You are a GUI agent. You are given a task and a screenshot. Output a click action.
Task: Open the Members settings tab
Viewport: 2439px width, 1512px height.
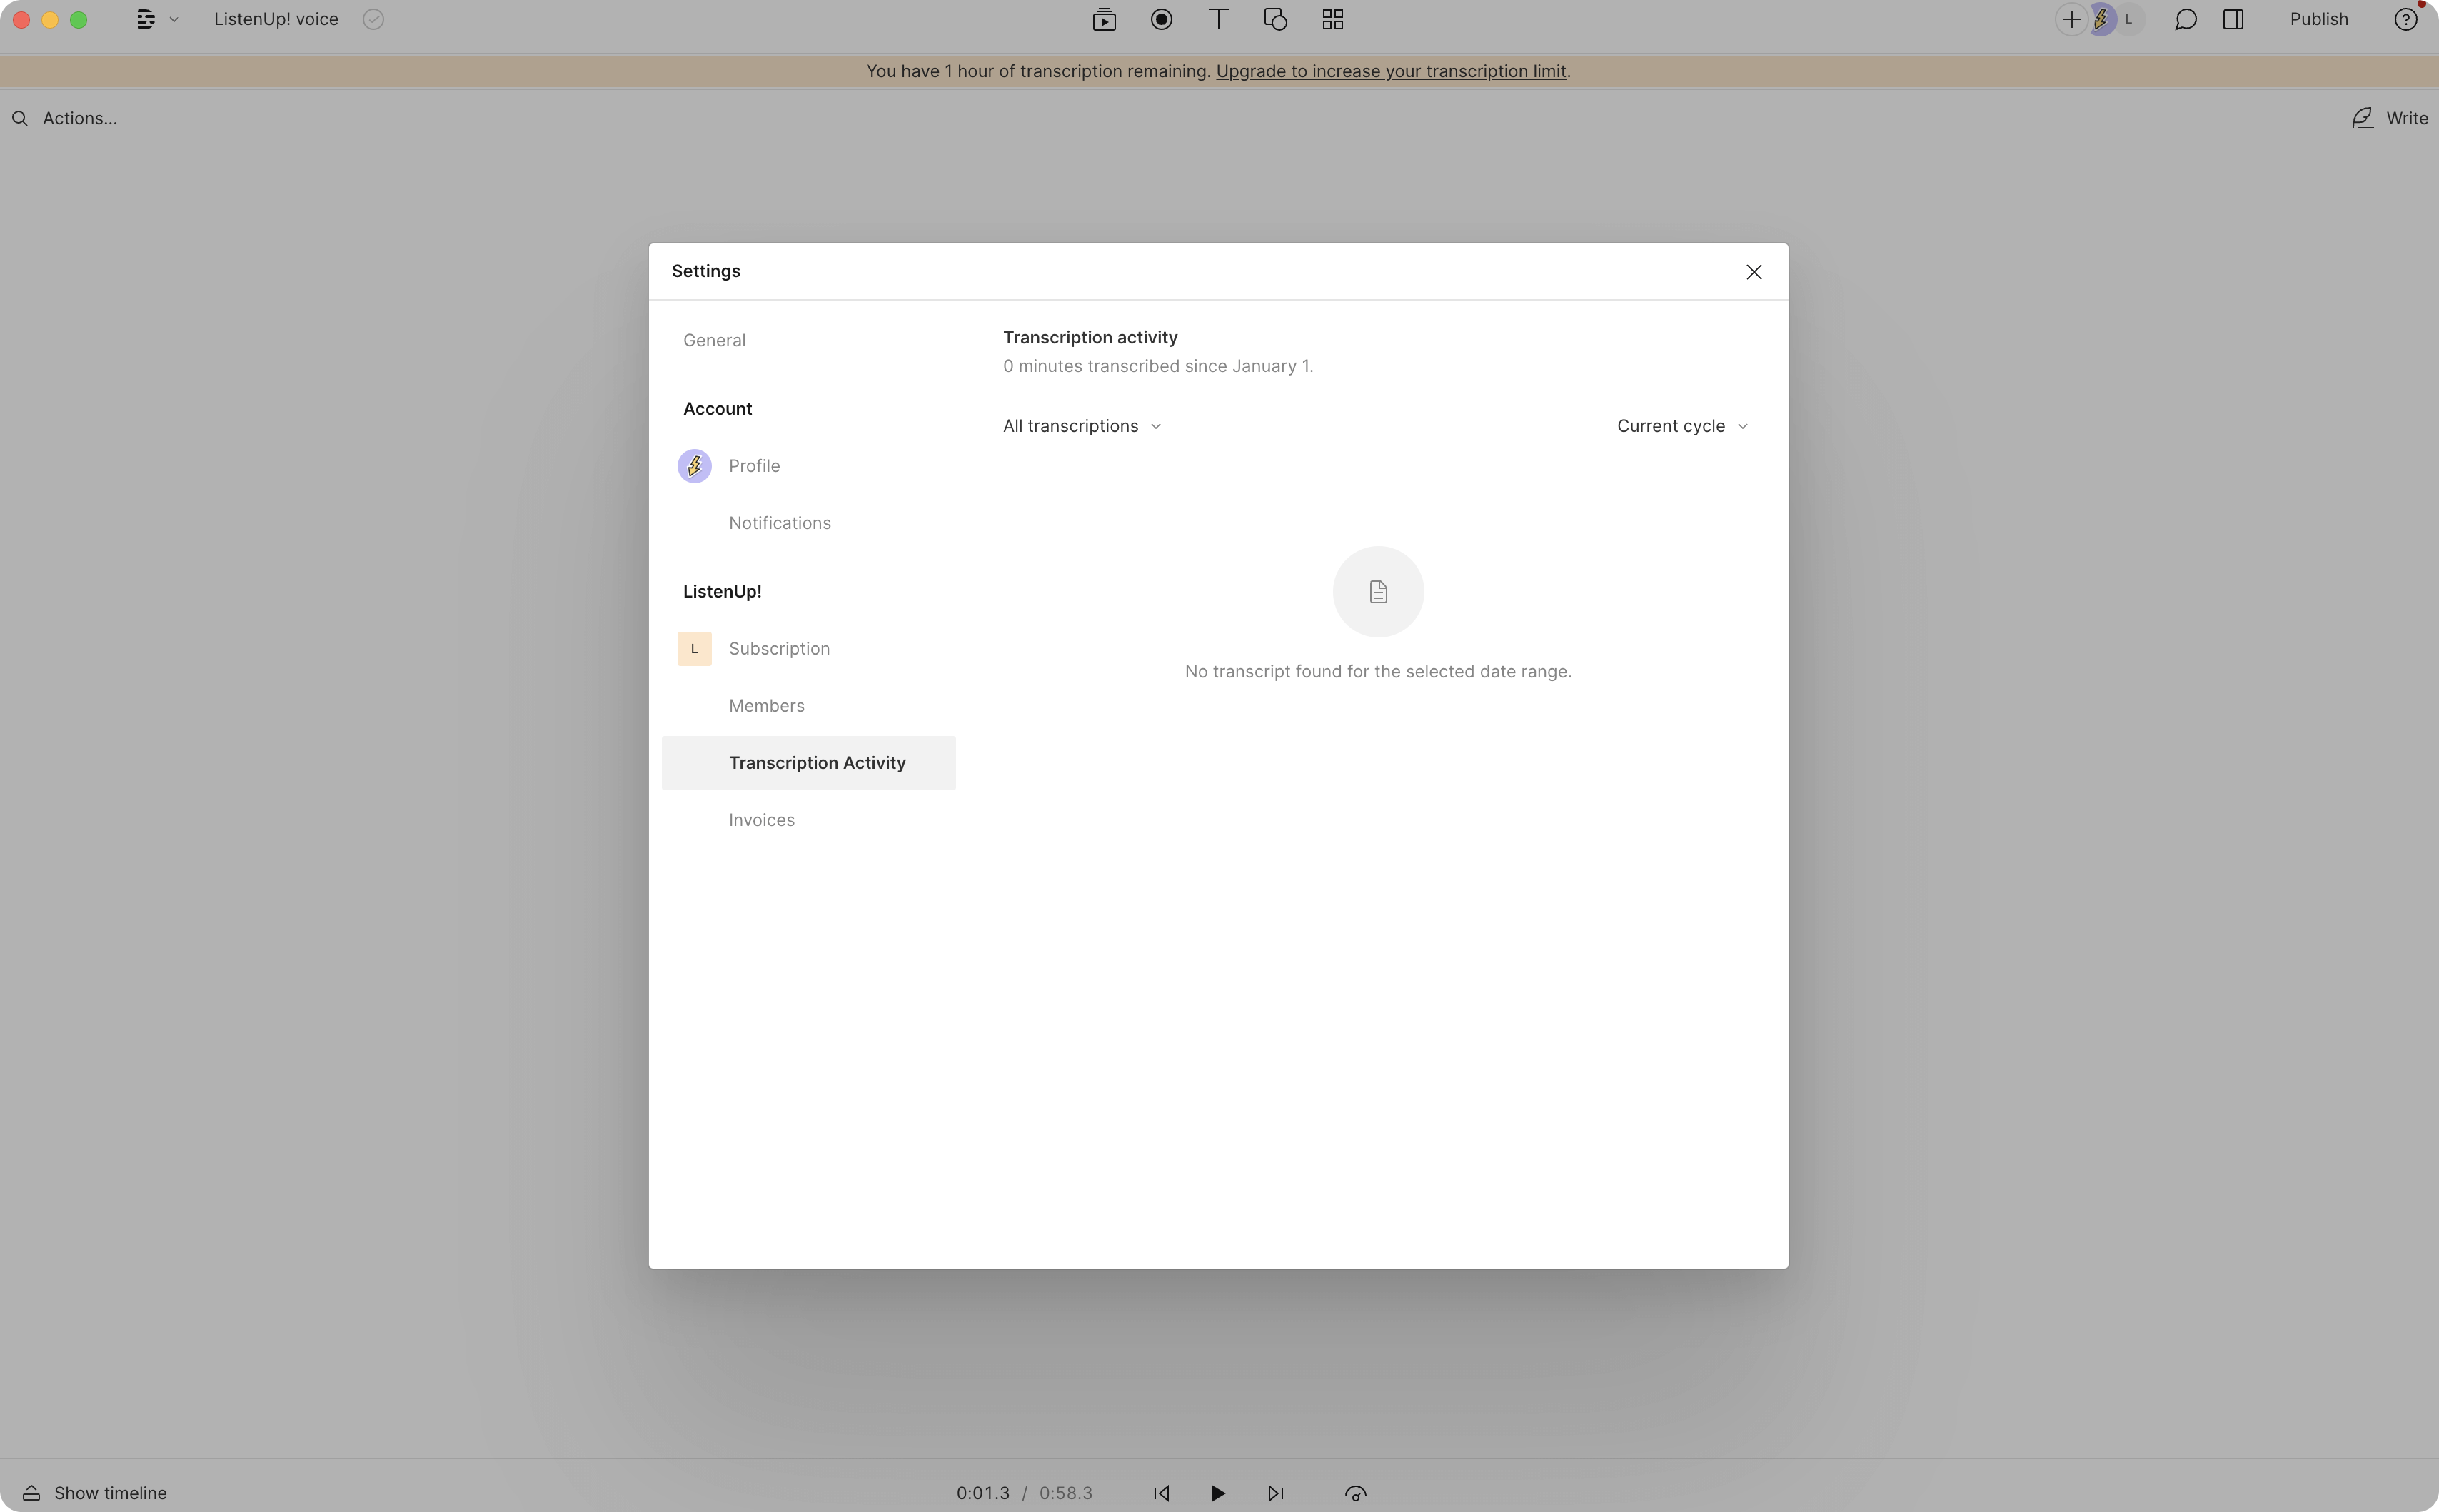tap(766, 706)
